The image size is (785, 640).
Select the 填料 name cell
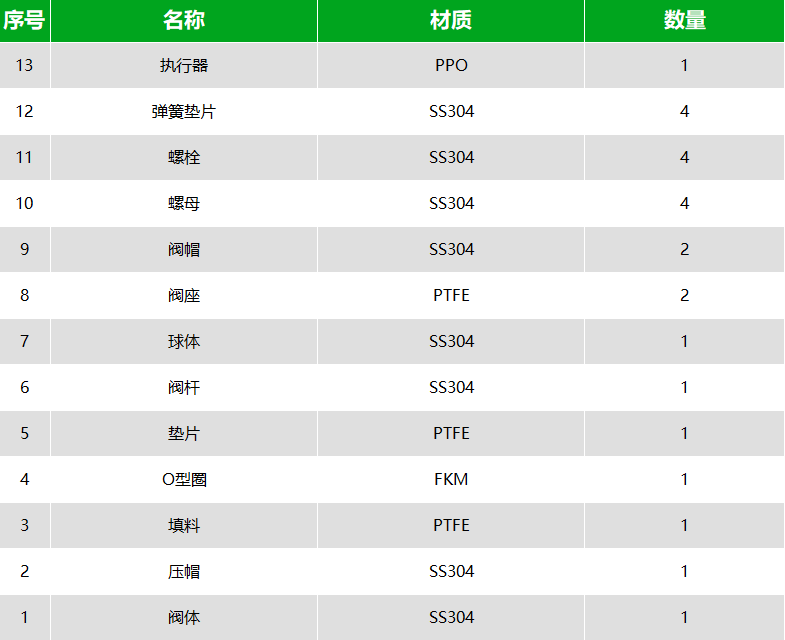click(x=184, y=525)
